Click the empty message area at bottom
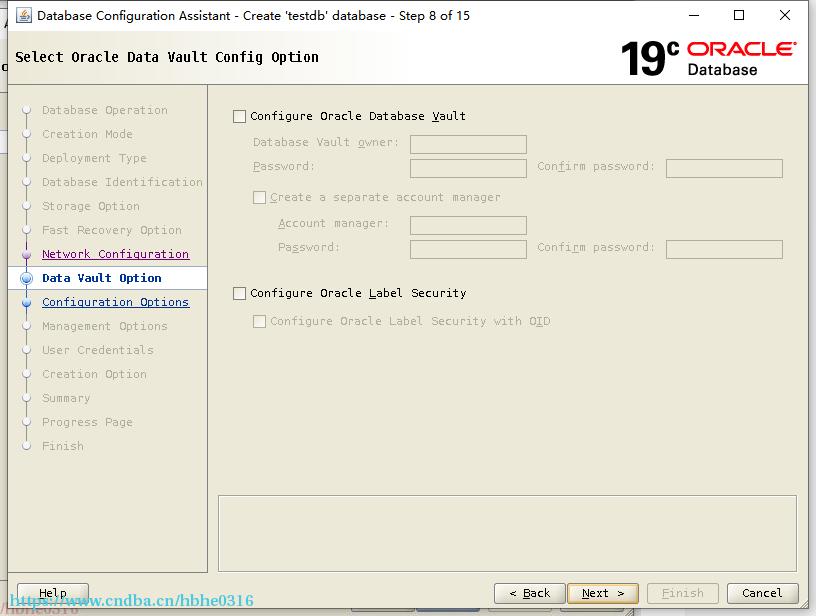Viewport: 816px width, 616px height. pyautogui.click(x=507, y=533)
